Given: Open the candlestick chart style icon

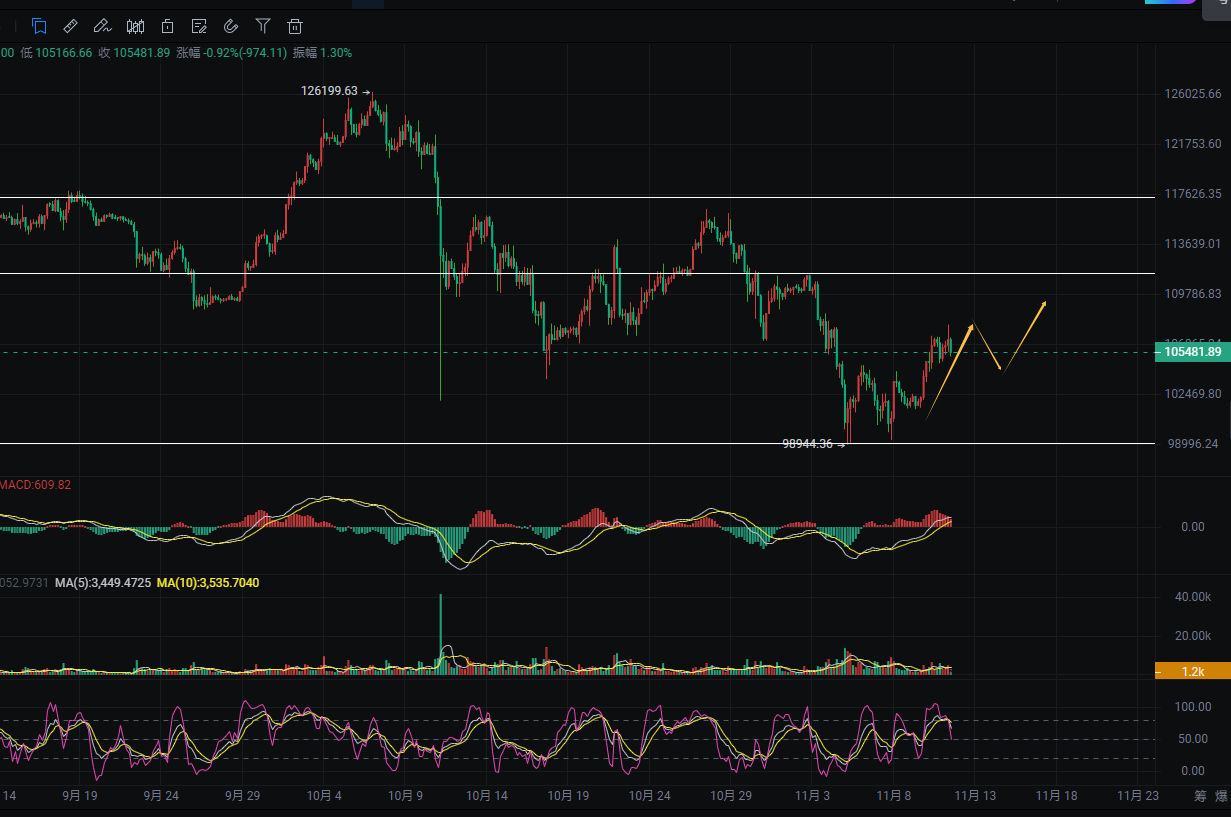Looking at the screenshot, I should 136,26.
